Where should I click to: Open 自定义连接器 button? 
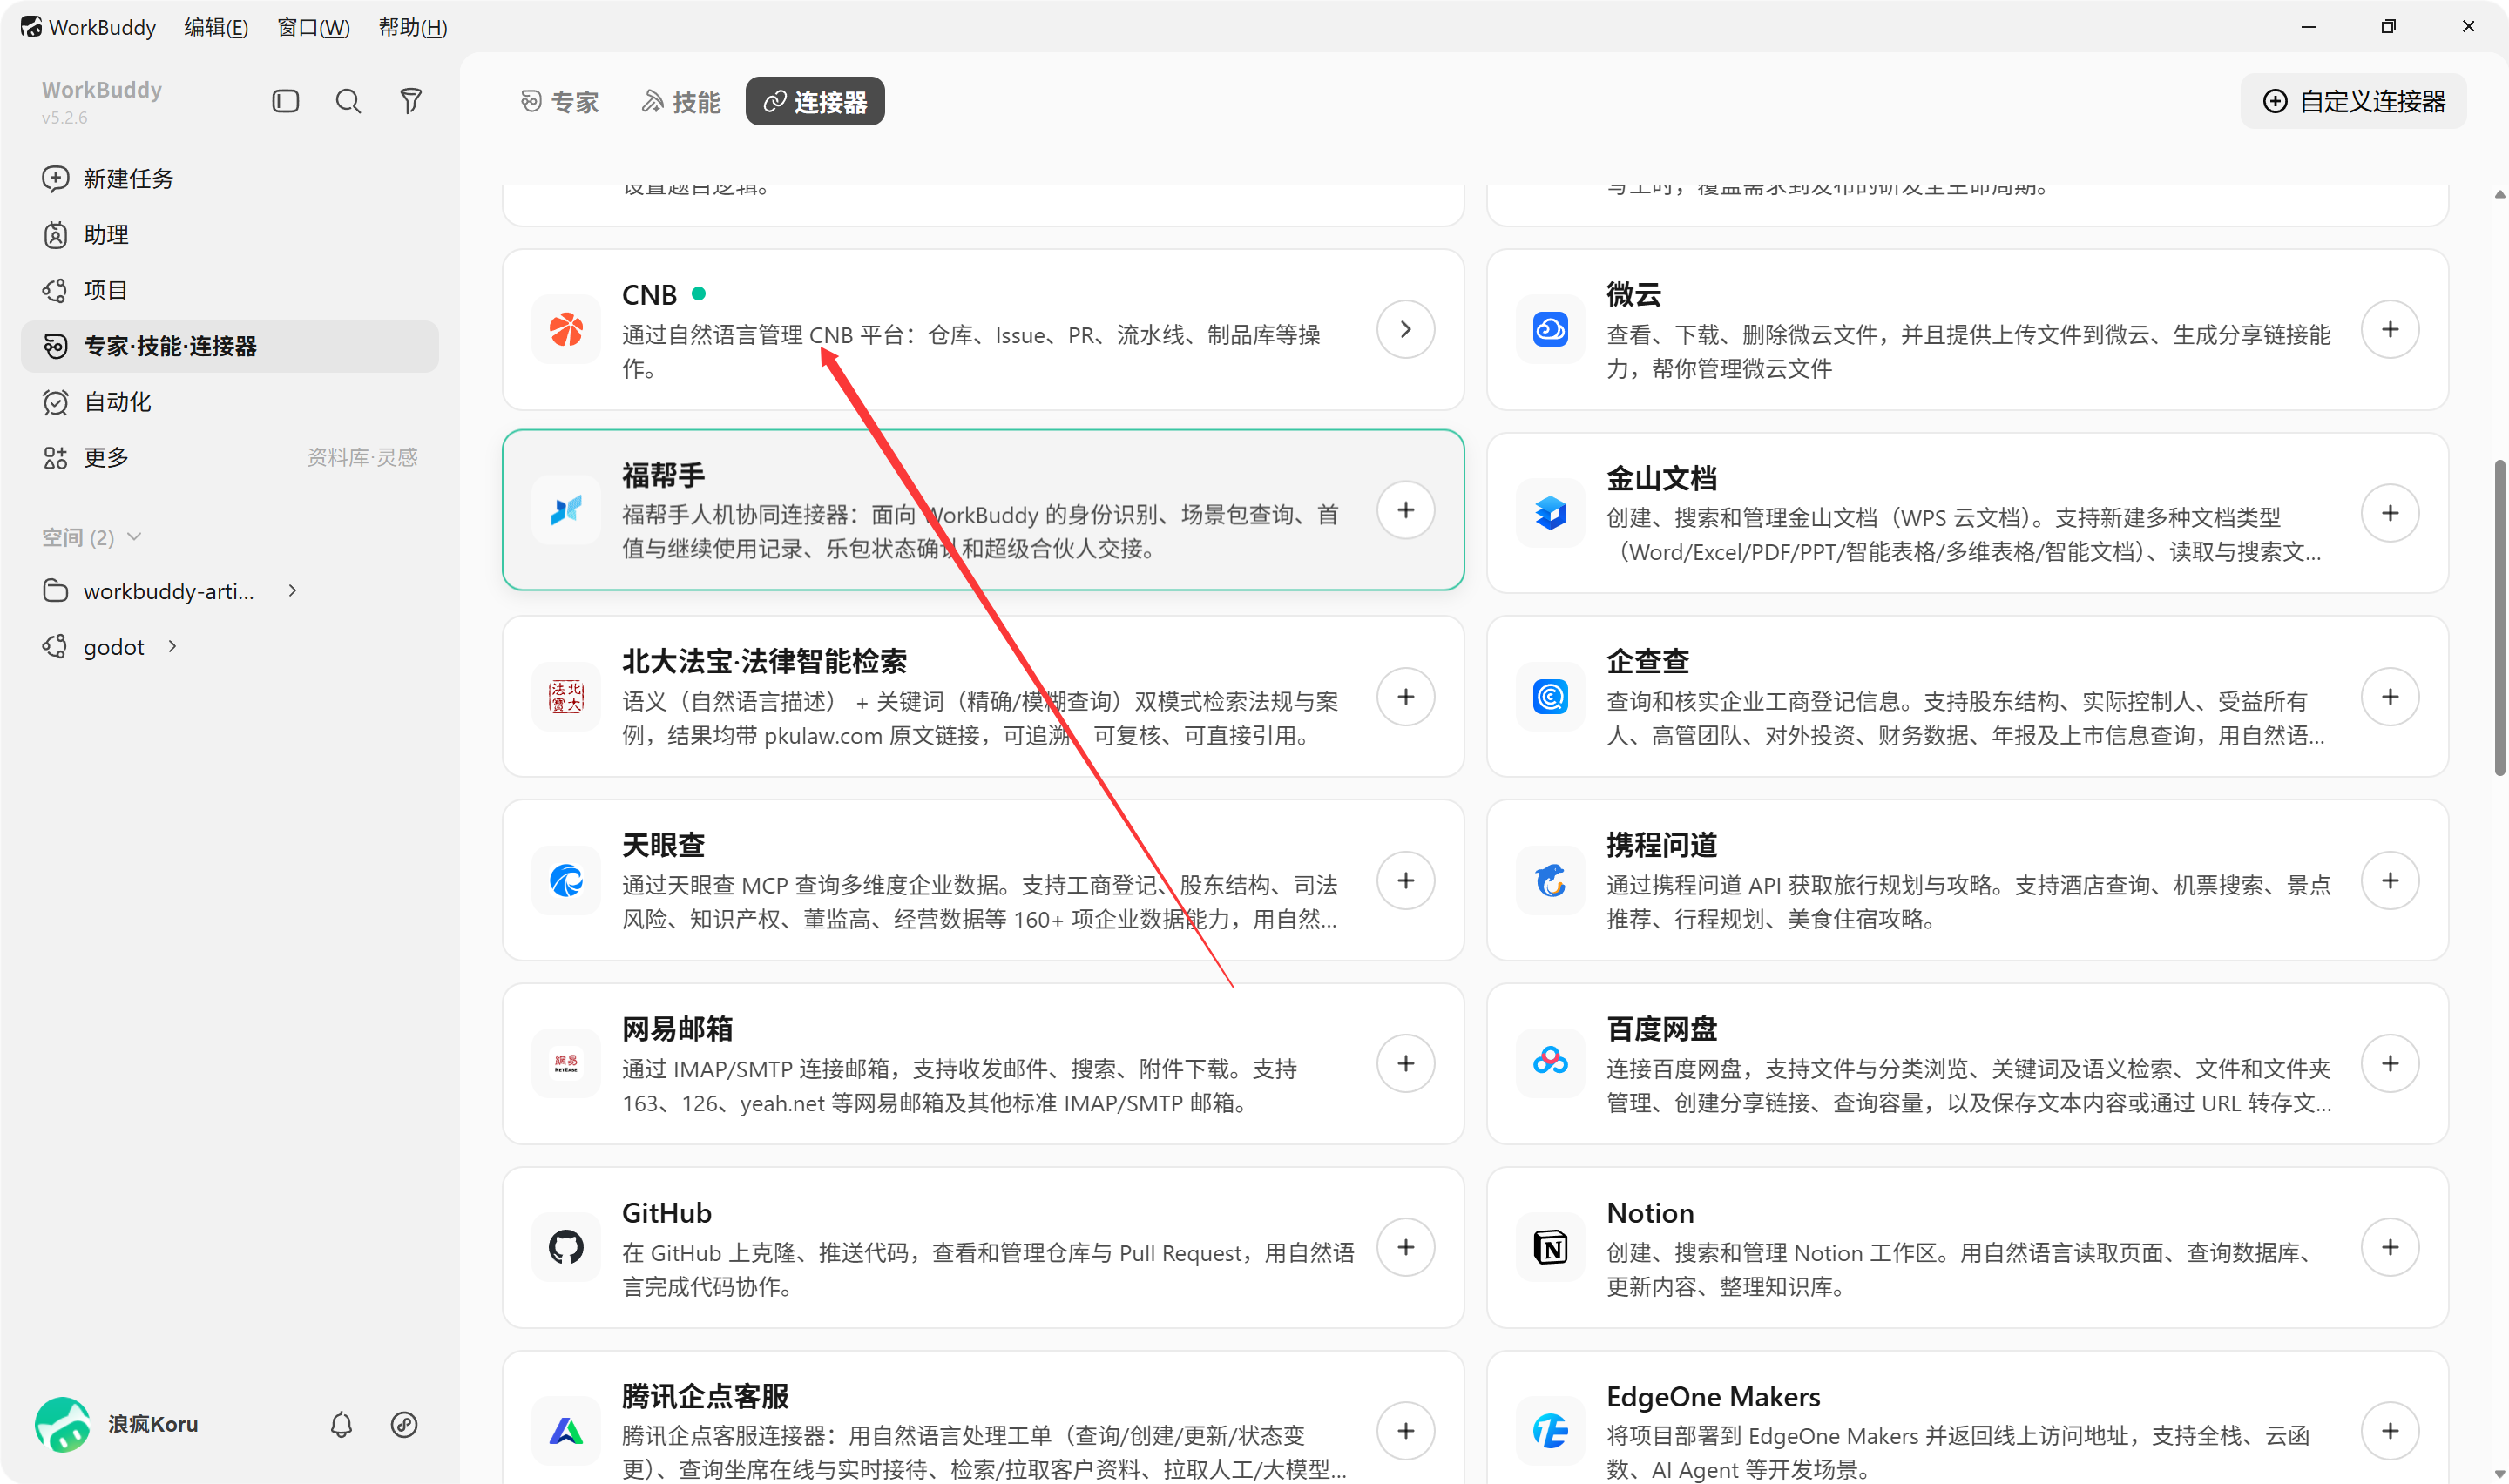point(2353,101)
